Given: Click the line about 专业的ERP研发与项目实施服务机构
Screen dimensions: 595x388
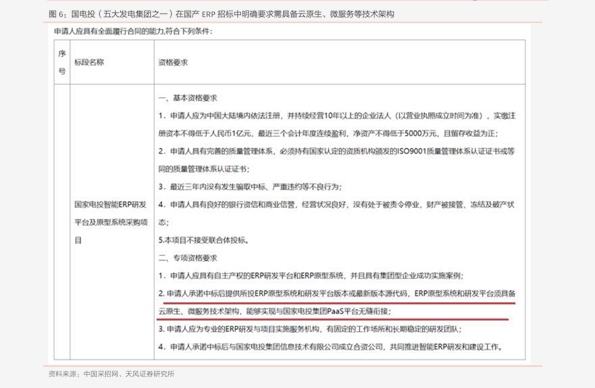Looking at the screenshot, I should tap(310, 329).
